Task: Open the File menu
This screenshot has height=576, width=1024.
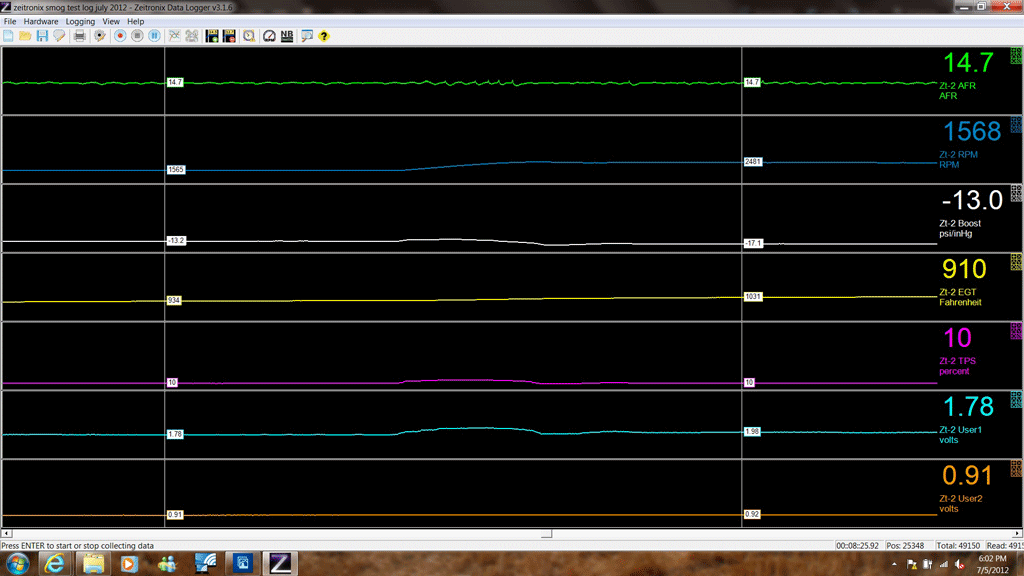Action: [x=10, y=22]
